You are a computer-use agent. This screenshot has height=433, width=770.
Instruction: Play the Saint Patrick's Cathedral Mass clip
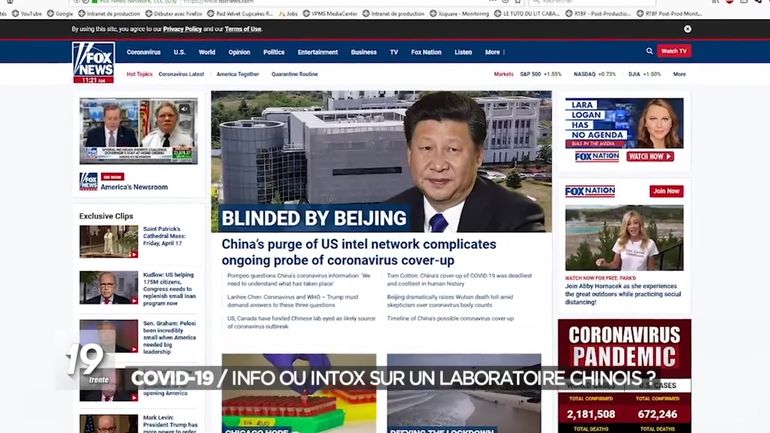108,241
